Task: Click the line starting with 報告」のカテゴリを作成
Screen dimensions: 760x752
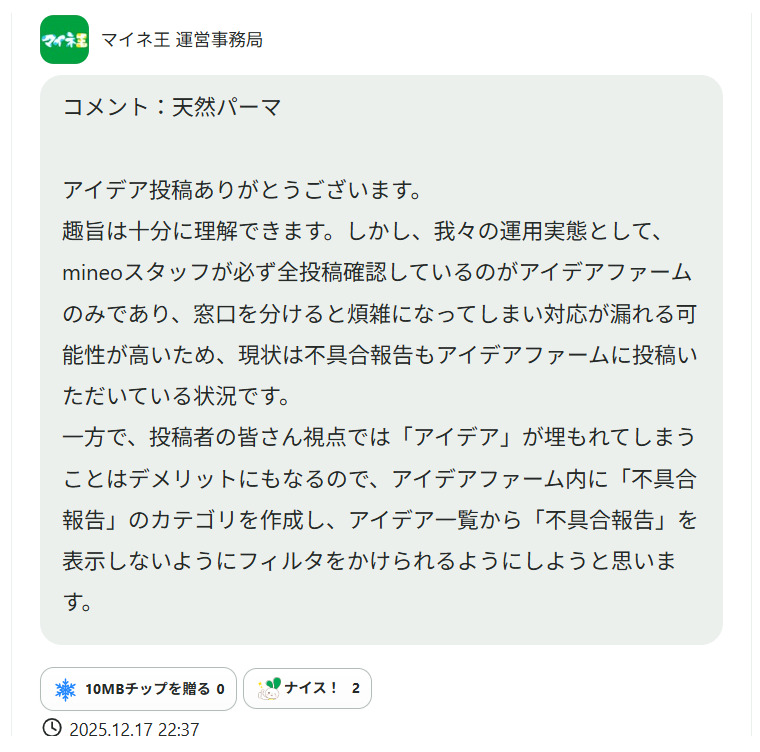Action: tap(378, 520)
